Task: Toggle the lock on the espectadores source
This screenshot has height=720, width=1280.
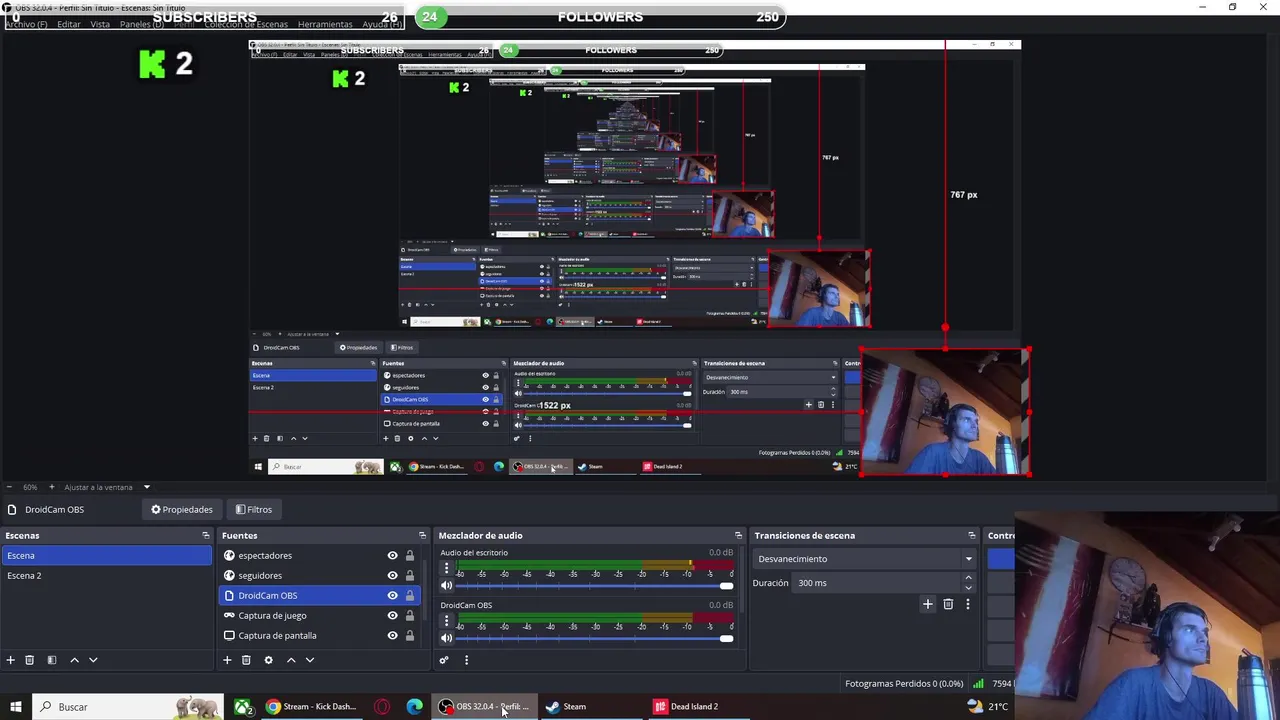Action: tap(409, 556)
